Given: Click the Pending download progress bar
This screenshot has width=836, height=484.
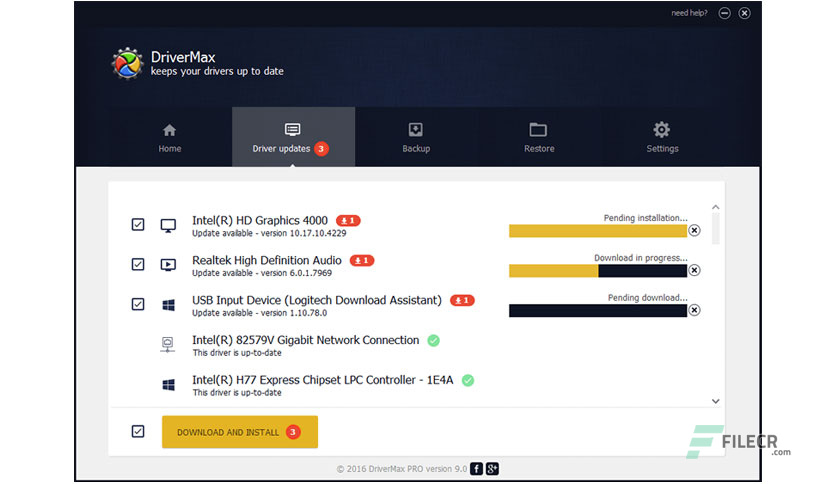Looking at the screenshot, I should point(598,311).
